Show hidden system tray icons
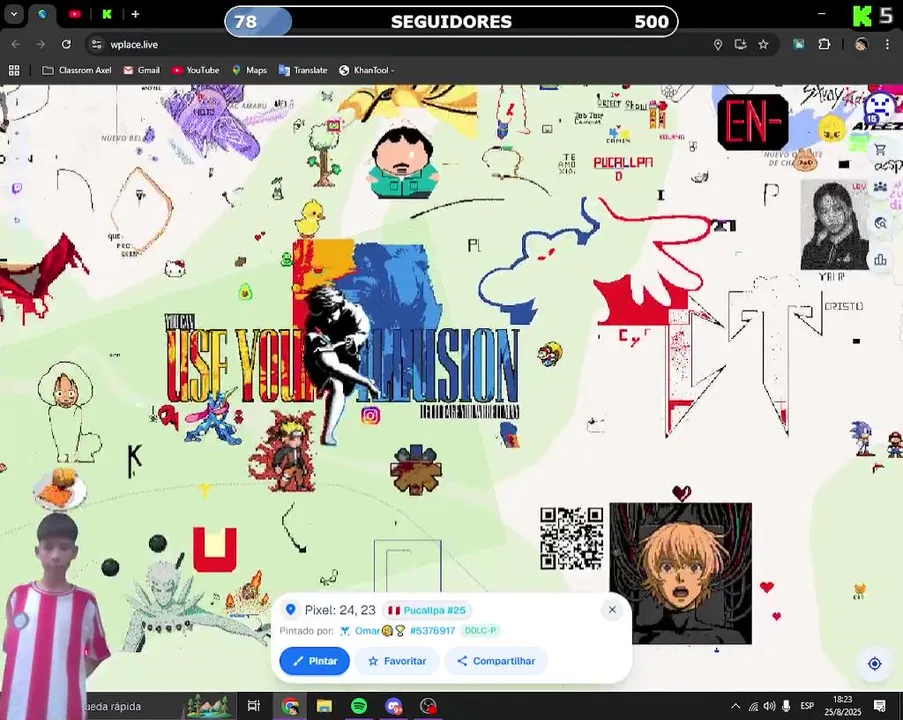The image size is (903, 720). pos(735,706)
